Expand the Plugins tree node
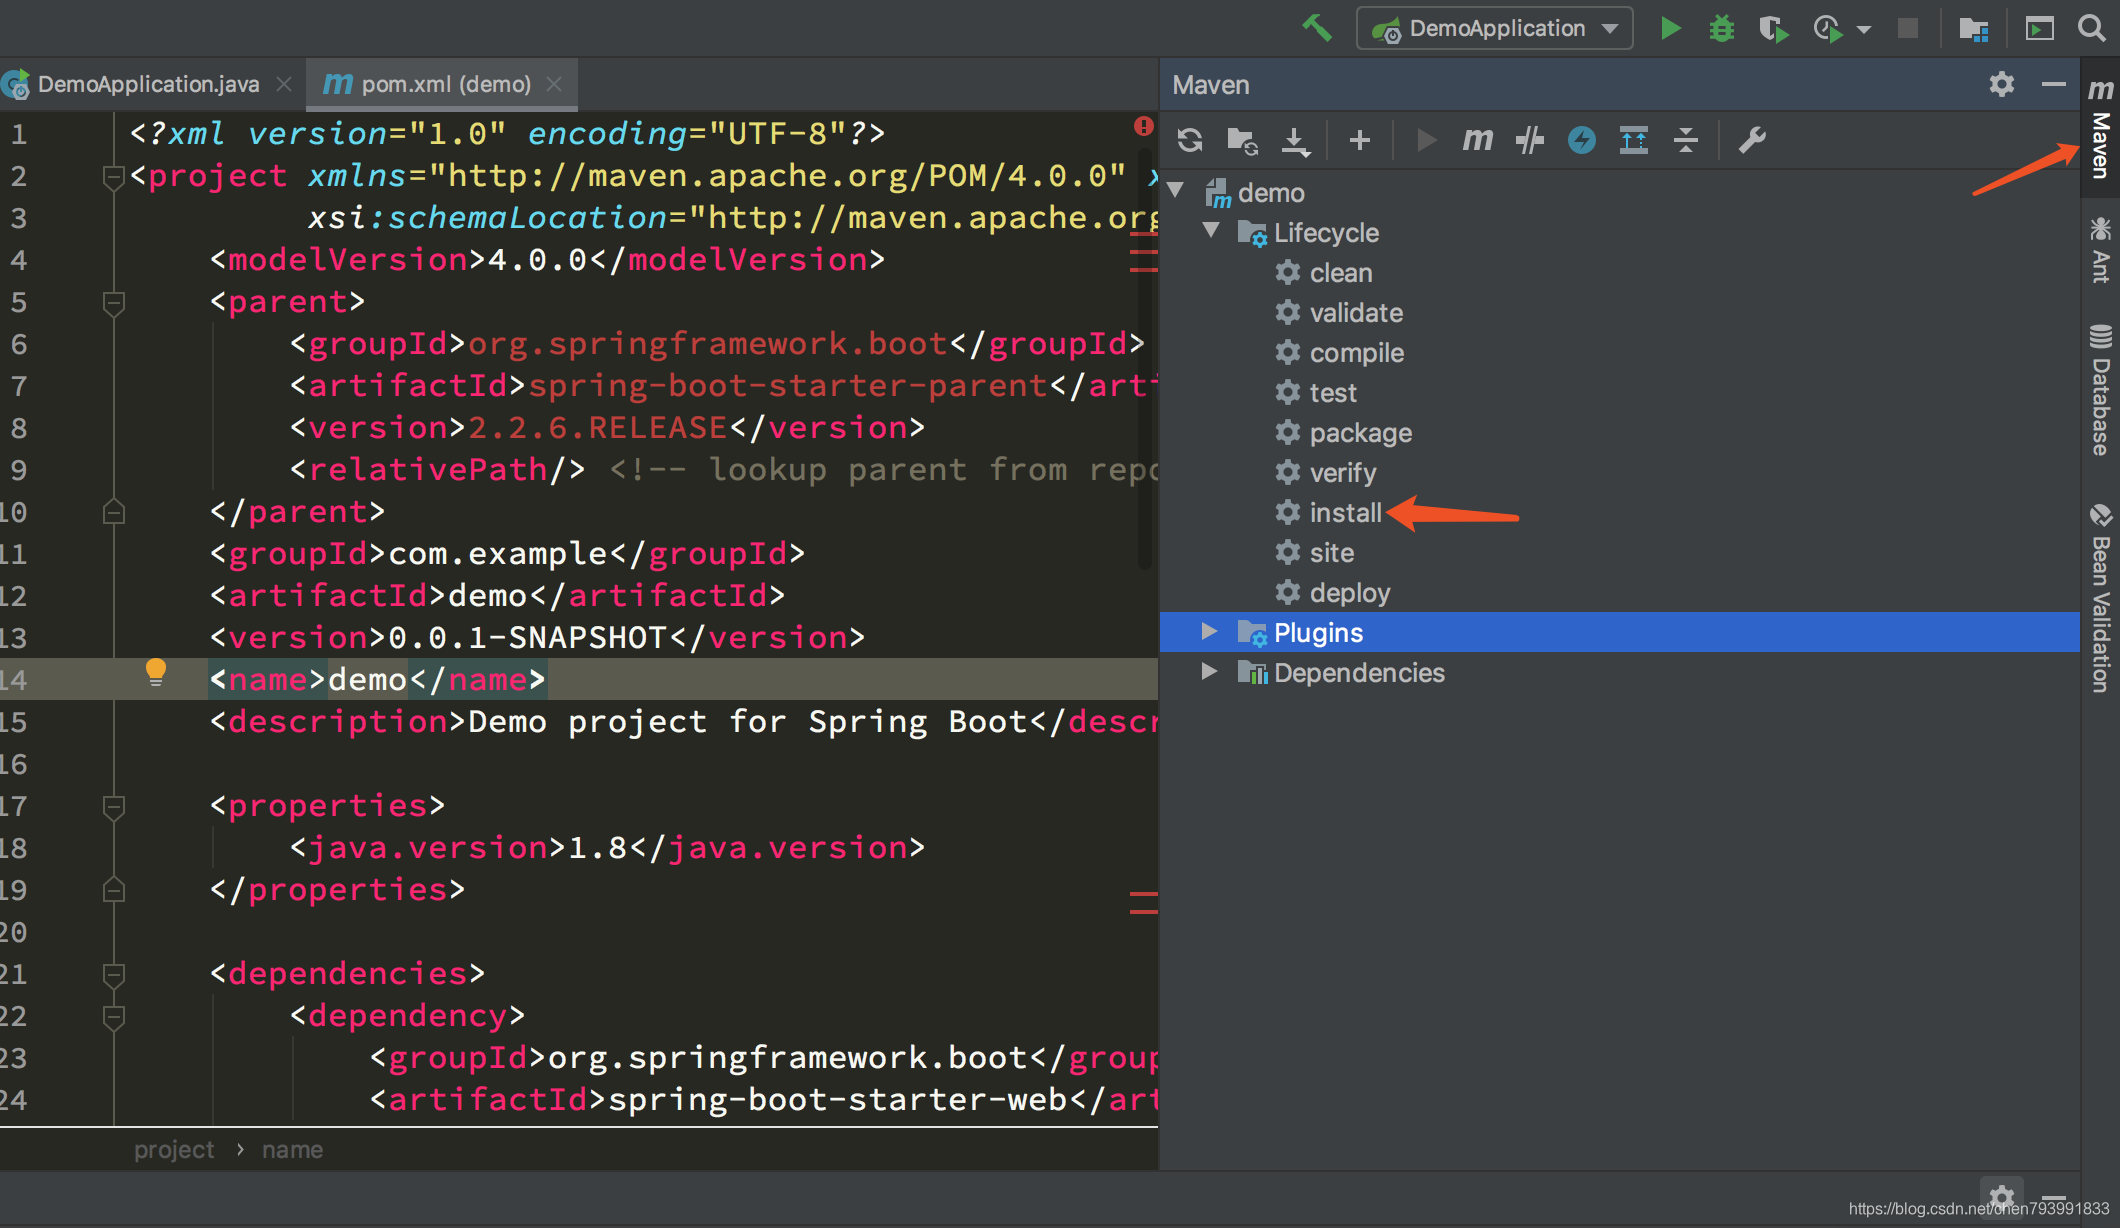The height and width of the screenshot is (1228, 2120). click(1209, 632)
